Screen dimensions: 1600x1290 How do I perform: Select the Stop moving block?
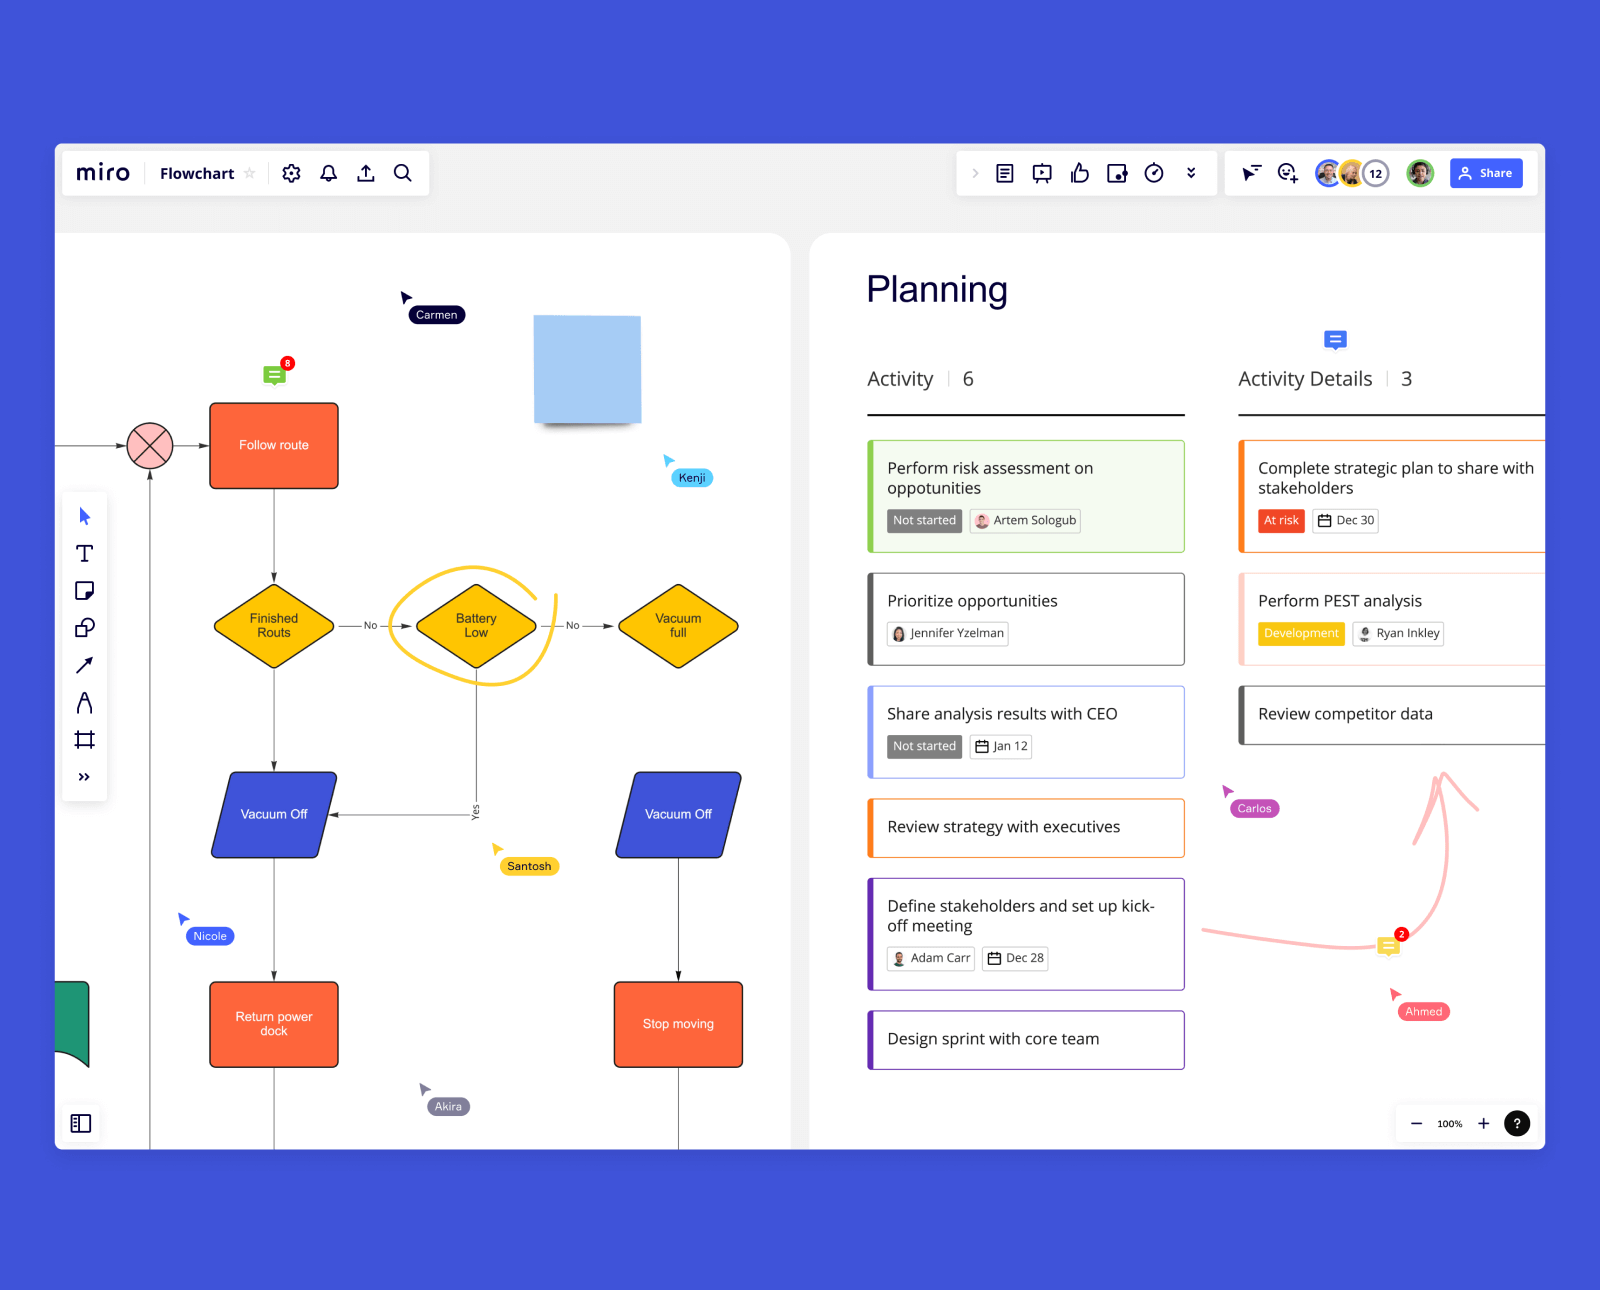678,1024
